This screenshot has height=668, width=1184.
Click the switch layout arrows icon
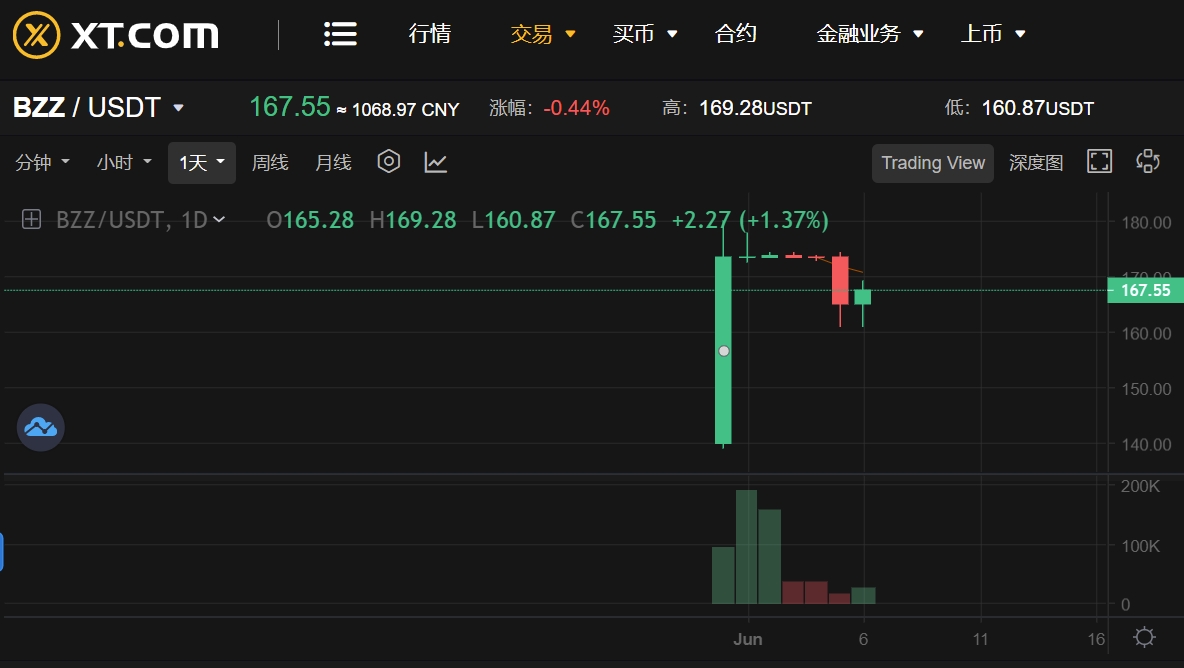[1148, 162]
